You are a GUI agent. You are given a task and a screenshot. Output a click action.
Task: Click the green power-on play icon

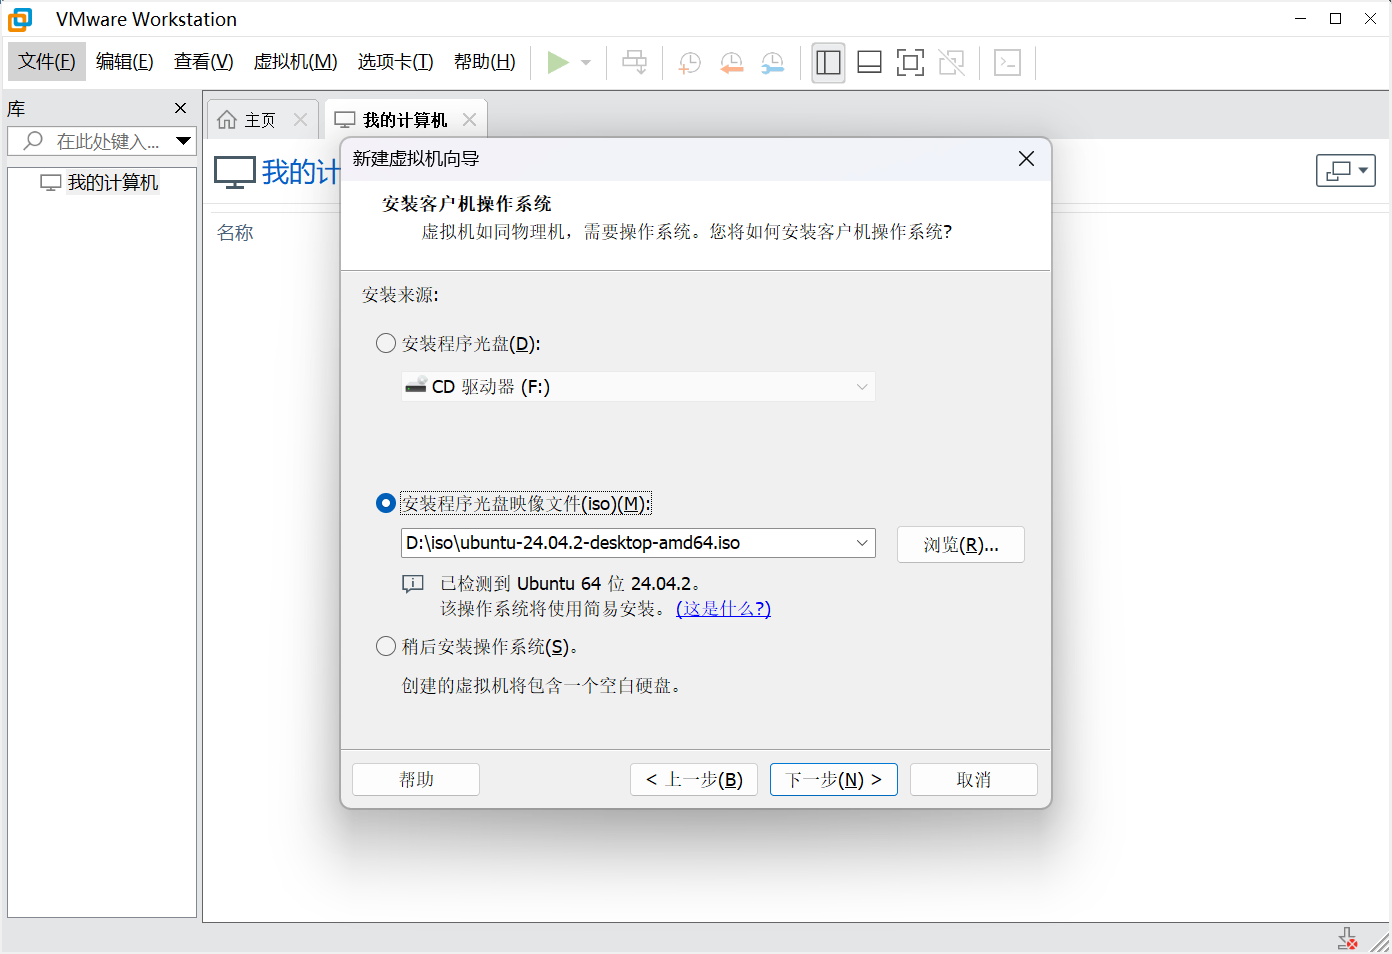(558, 62)
